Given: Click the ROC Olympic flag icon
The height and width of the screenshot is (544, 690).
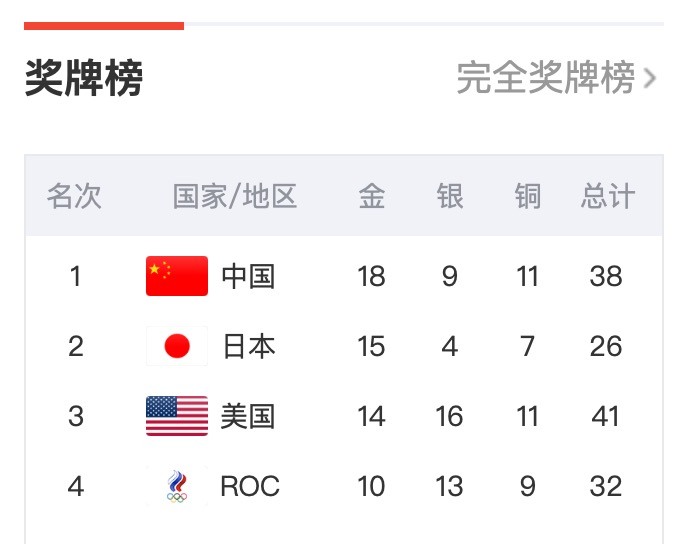Looking at the screenshot, I should coord(177,487).
